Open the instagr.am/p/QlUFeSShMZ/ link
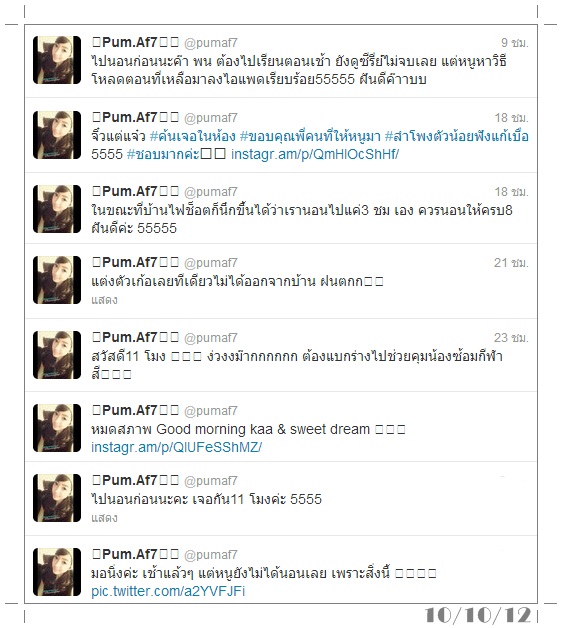The image size is (562, 628). 176,447
